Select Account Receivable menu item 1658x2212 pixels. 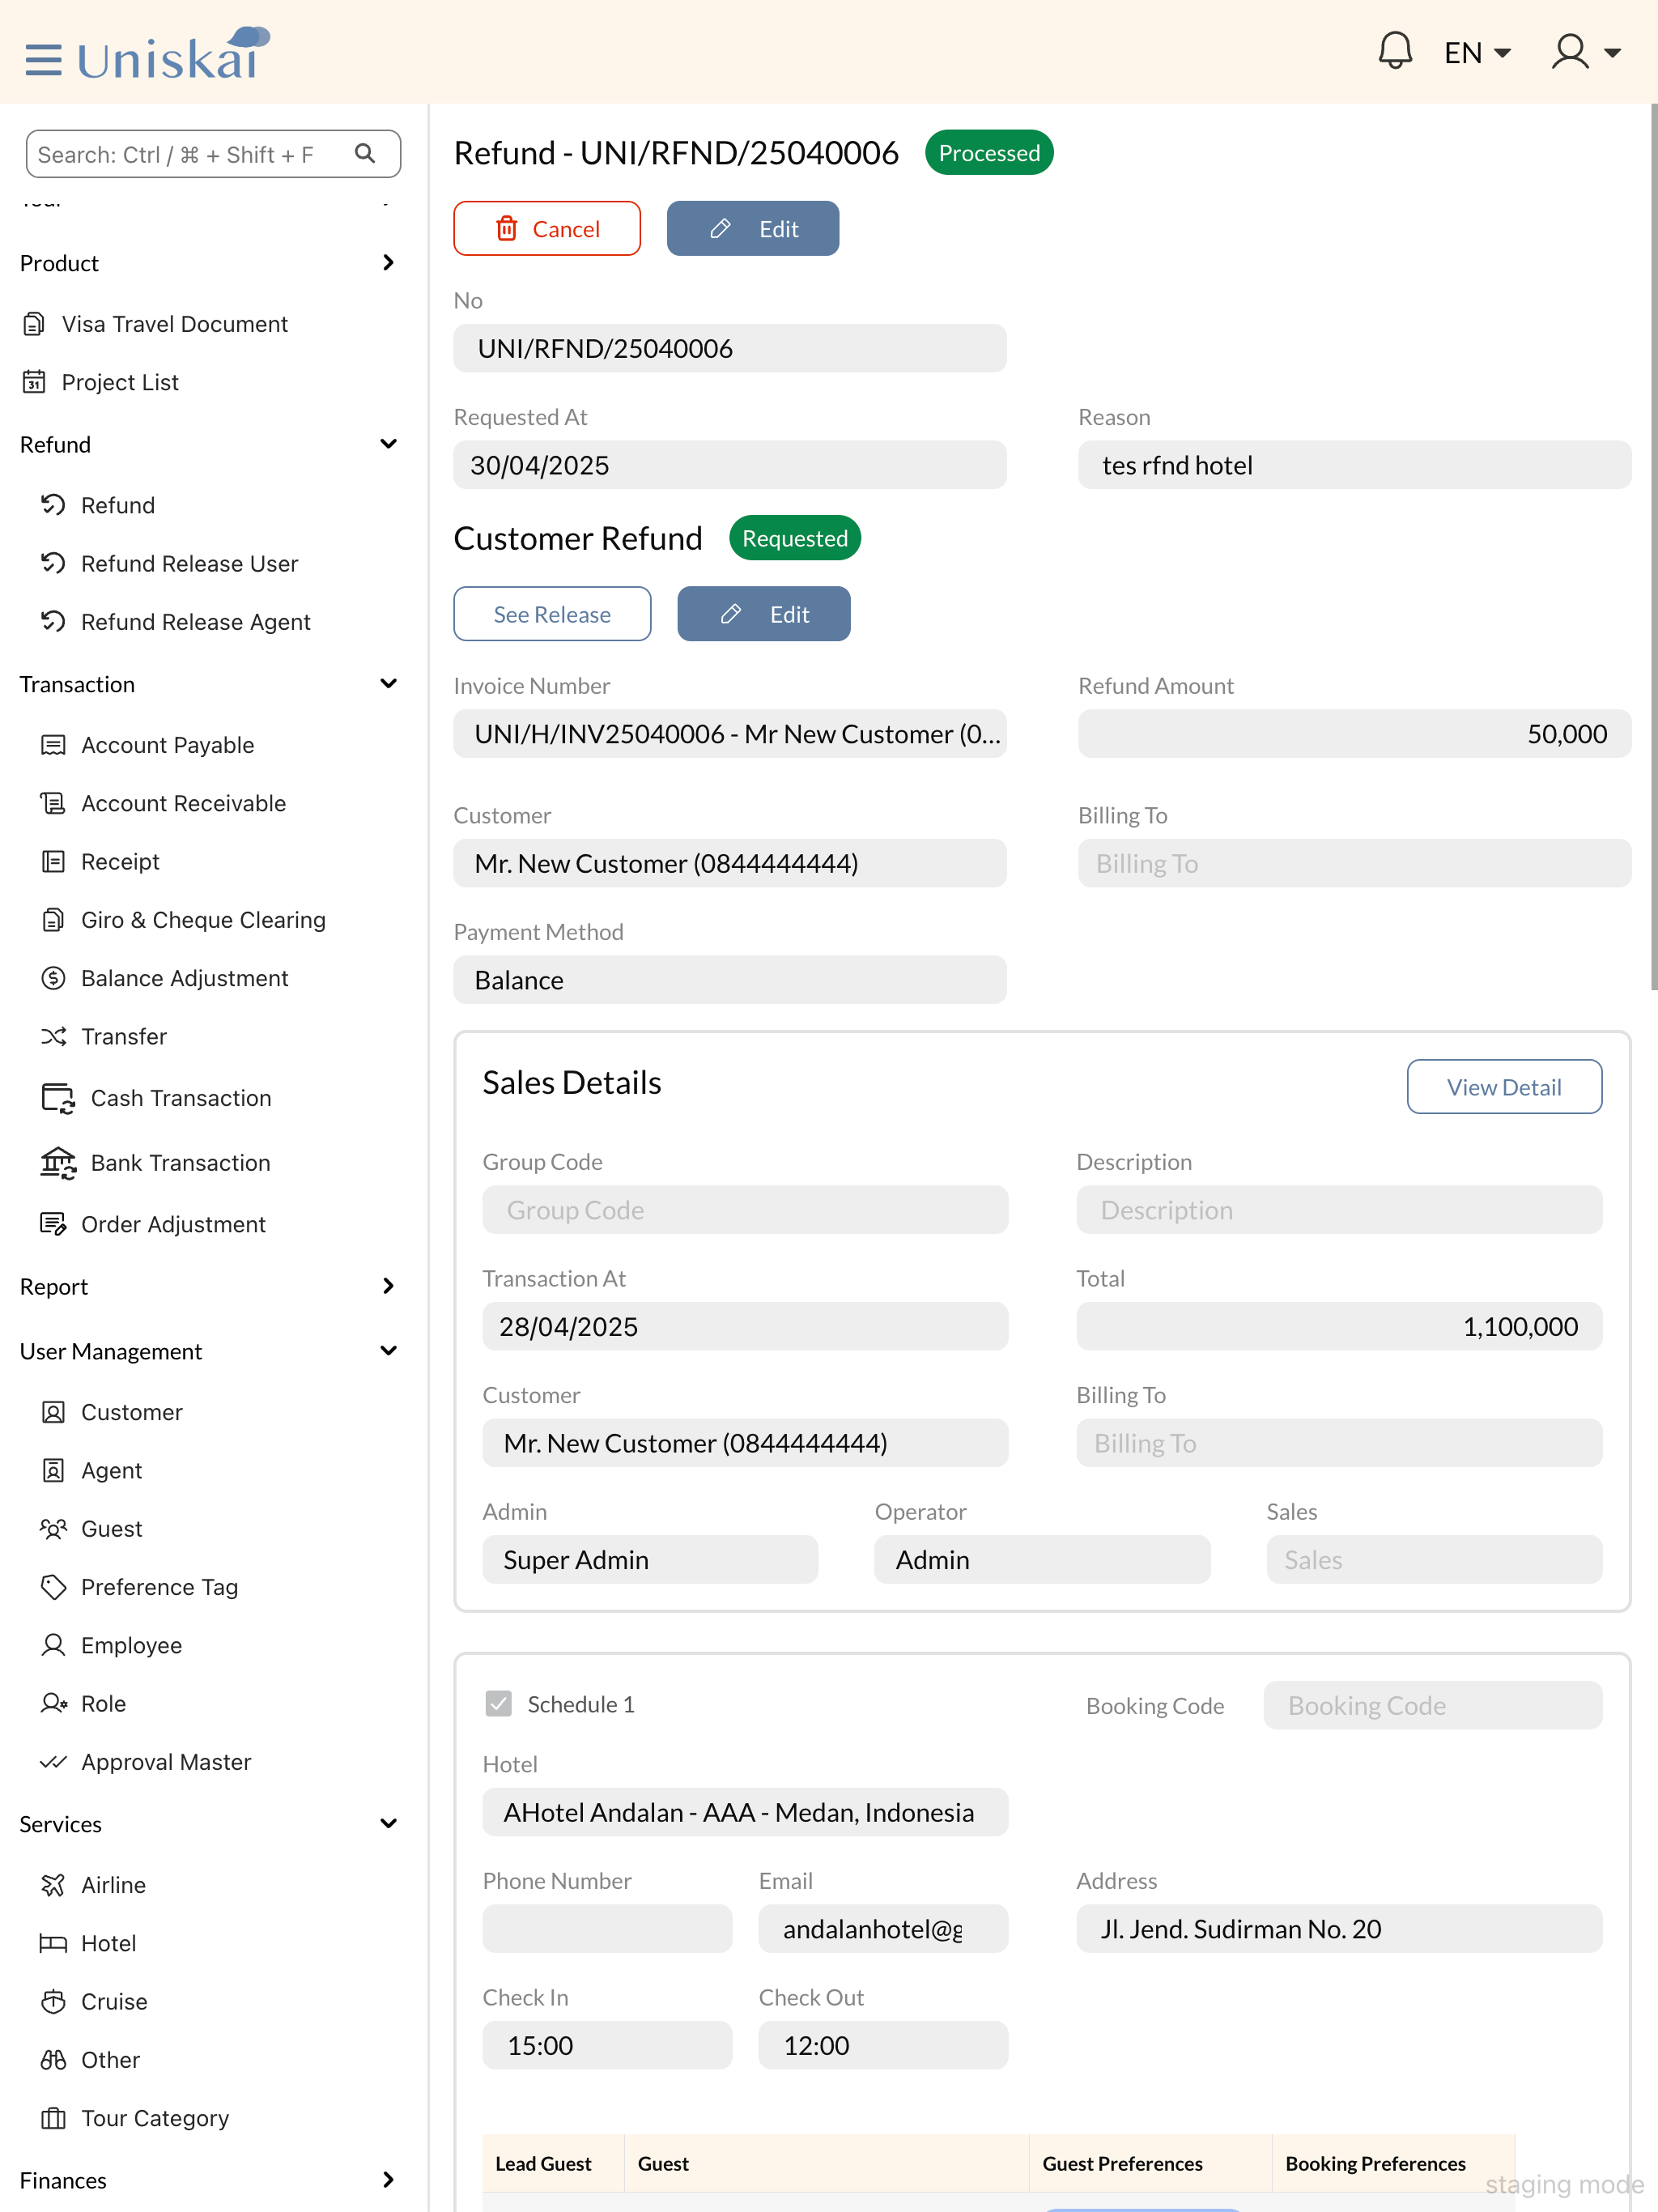(183, 803)
